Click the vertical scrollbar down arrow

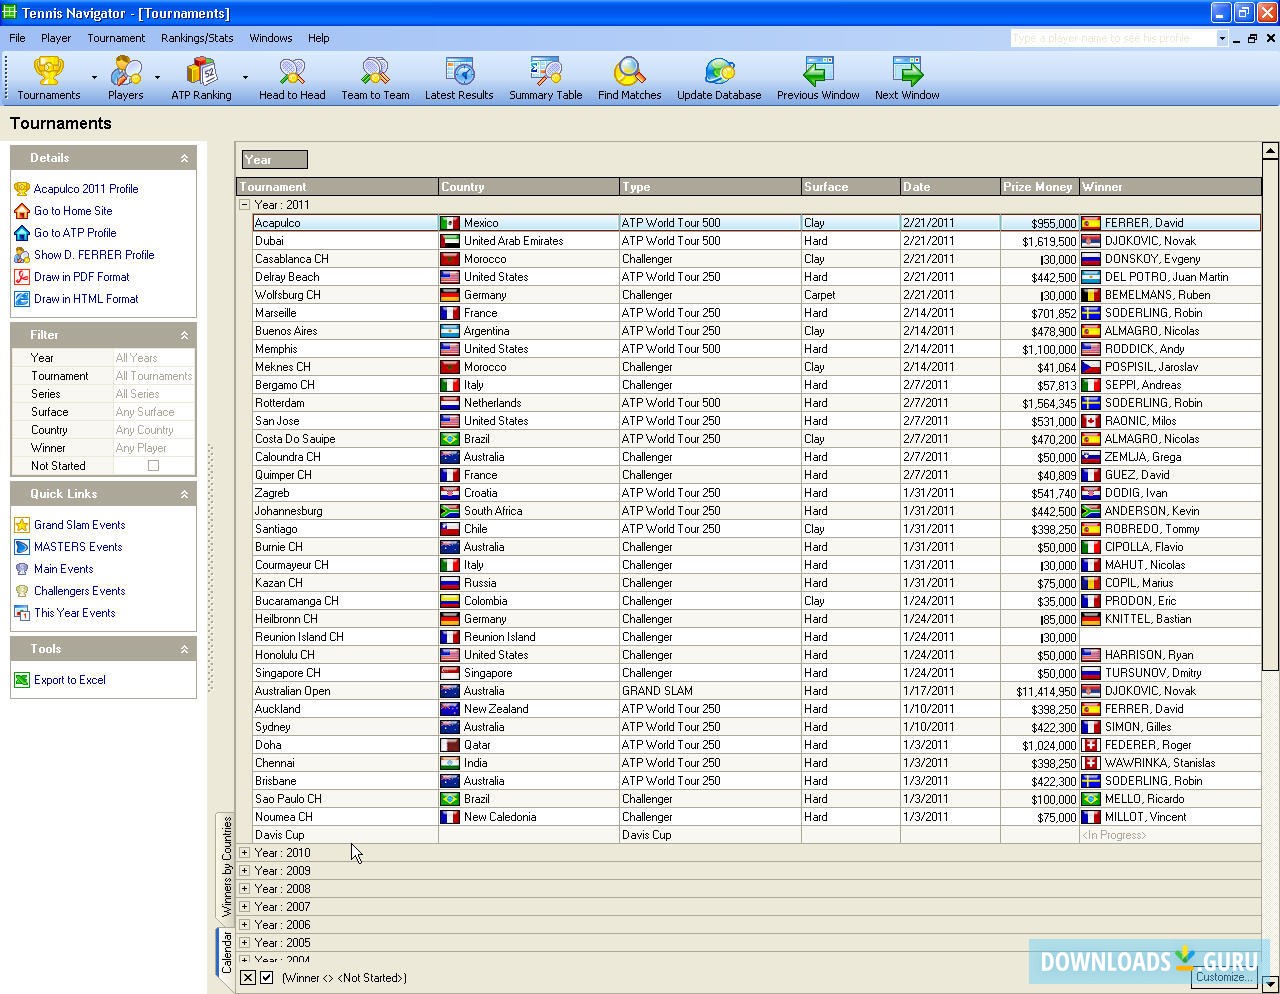(x=1270, y=984)
